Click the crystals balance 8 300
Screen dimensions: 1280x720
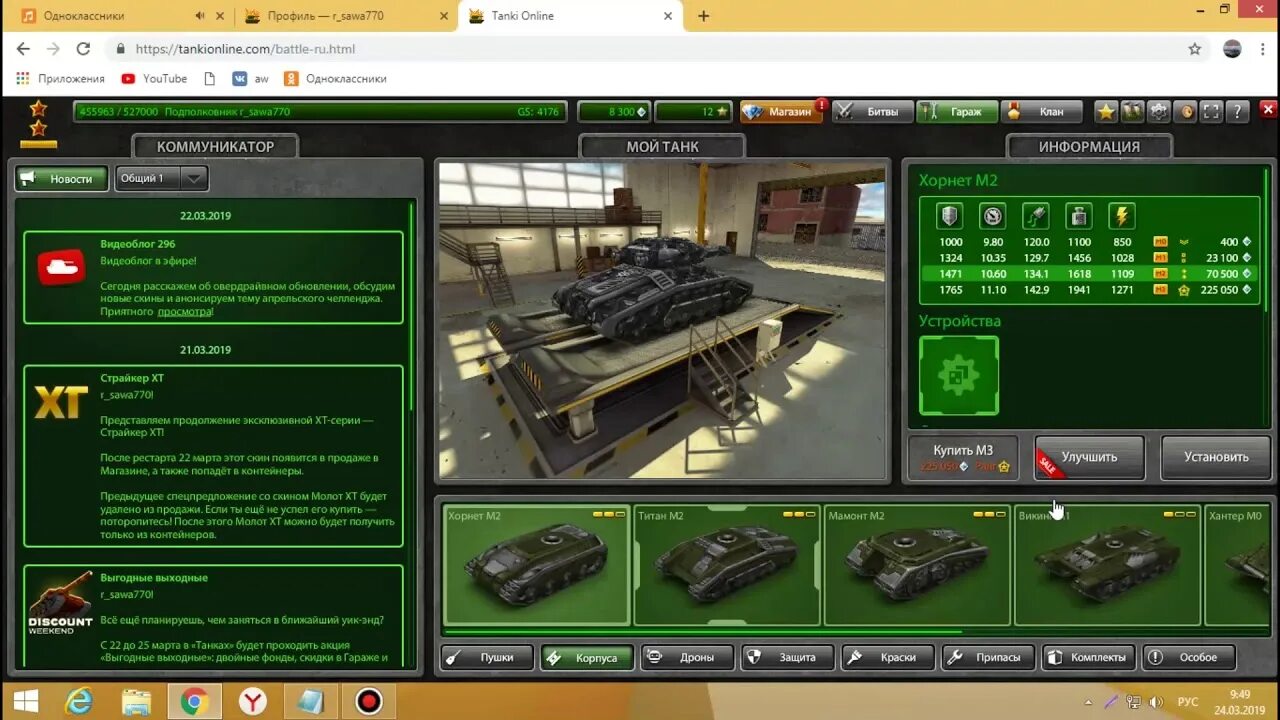tap(614, 111)
